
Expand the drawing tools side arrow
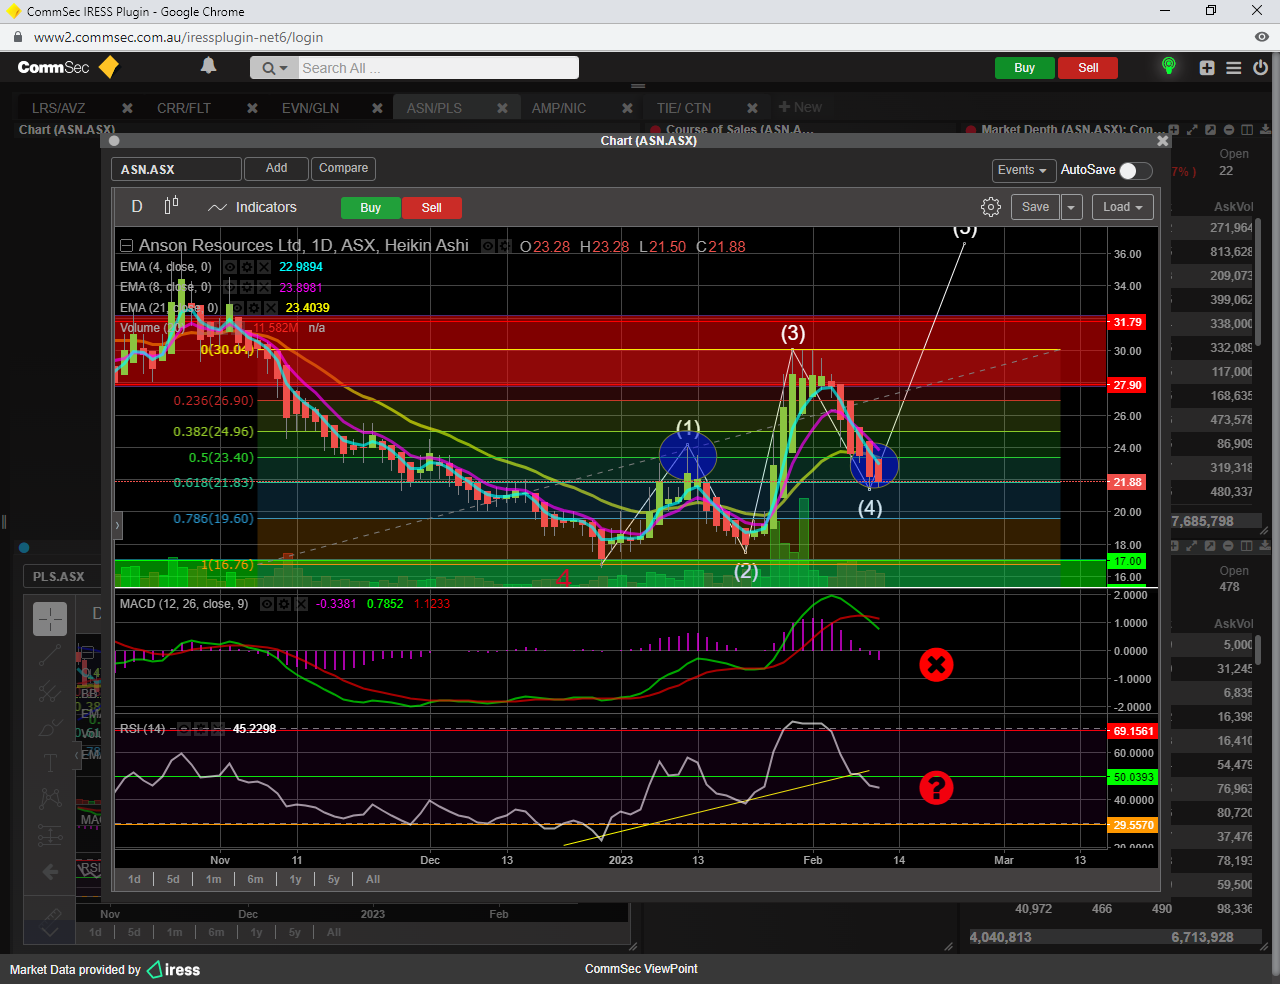(x=117, y=524)
